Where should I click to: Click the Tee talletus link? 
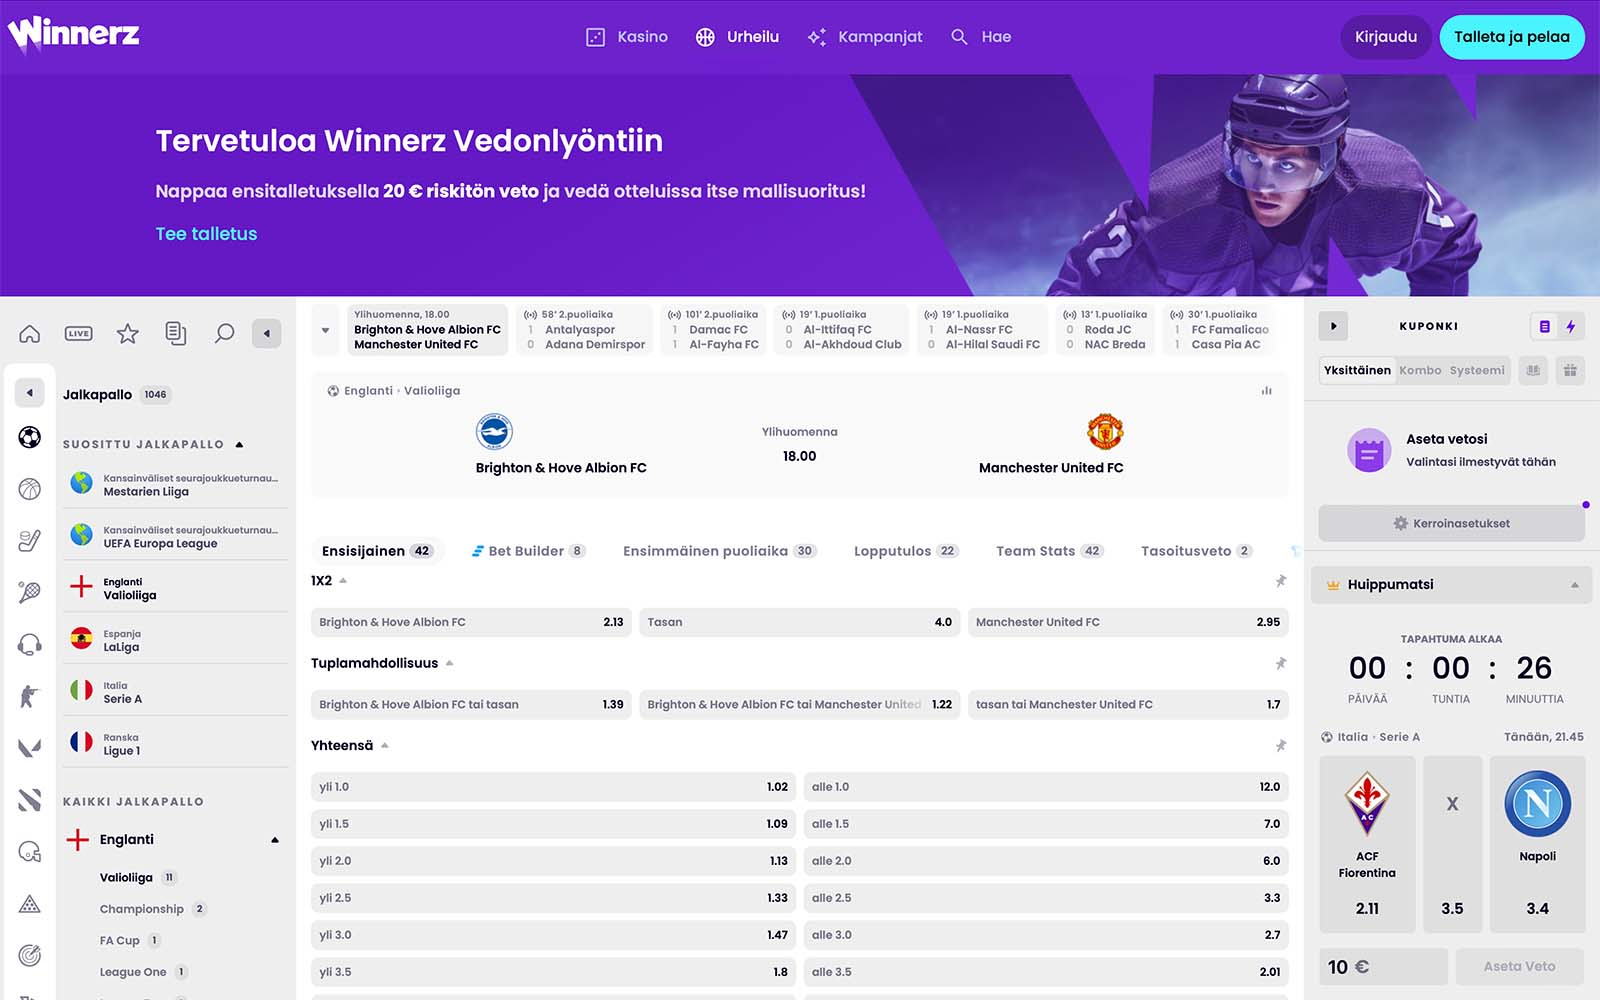coord(206,234)
